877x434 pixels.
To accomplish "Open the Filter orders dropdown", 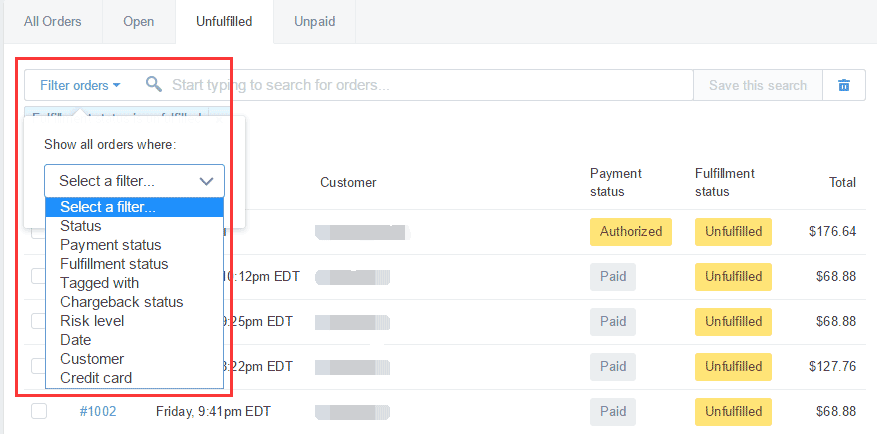I will click(x=80, y=85).
